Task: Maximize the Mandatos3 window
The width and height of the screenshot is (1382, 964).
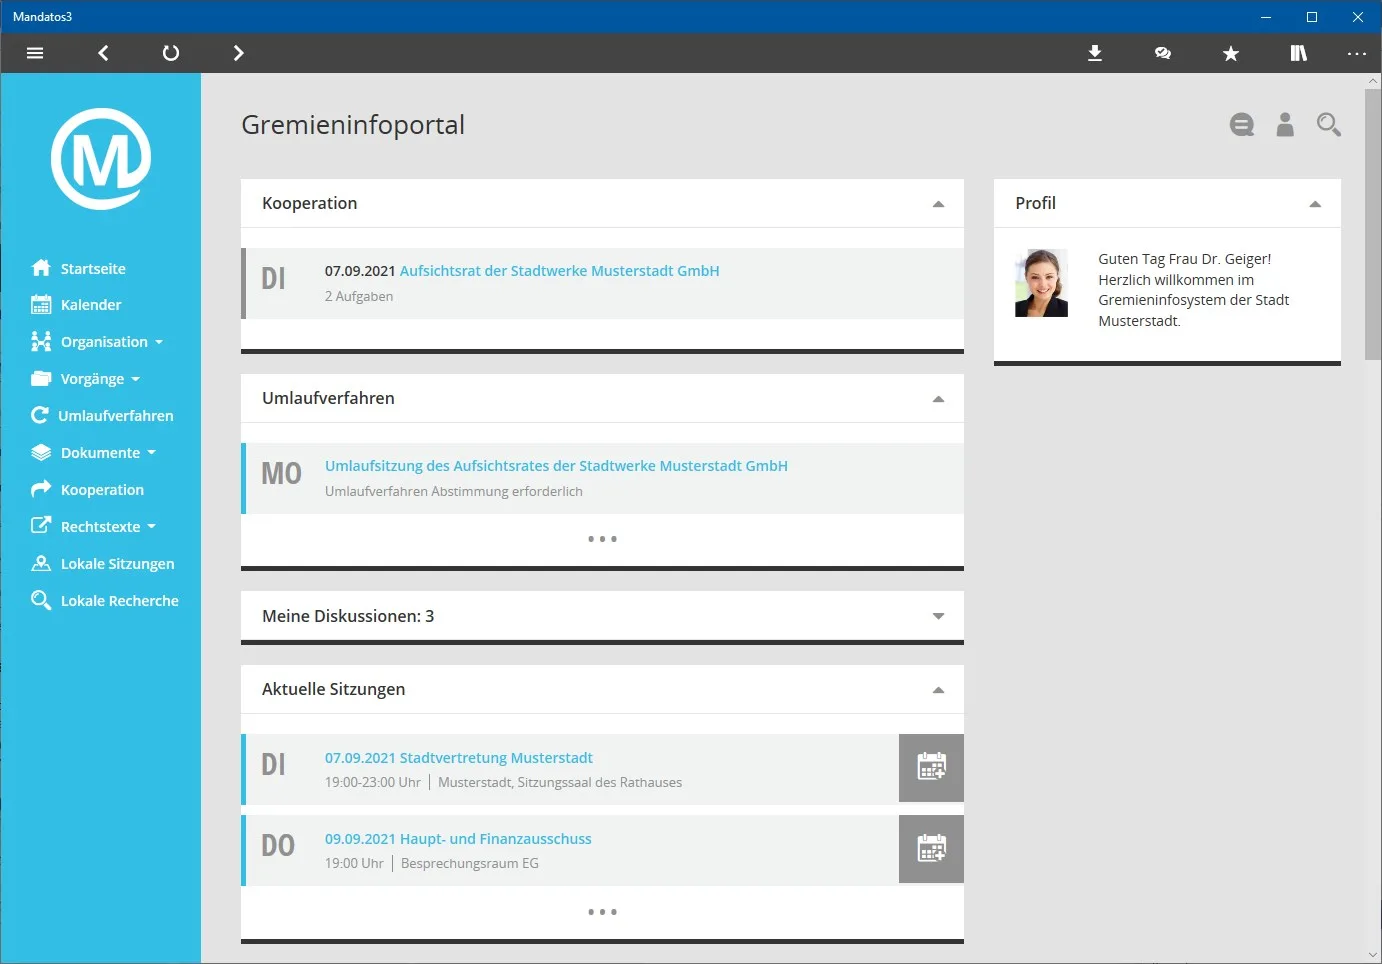Action: 1312,17
